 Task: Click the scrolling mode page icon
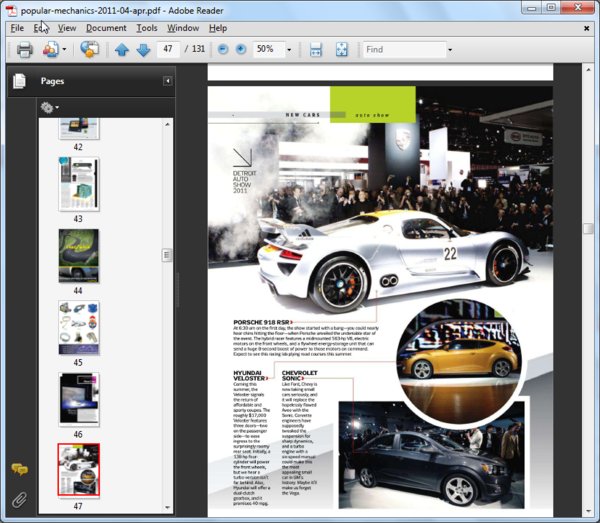316,49
